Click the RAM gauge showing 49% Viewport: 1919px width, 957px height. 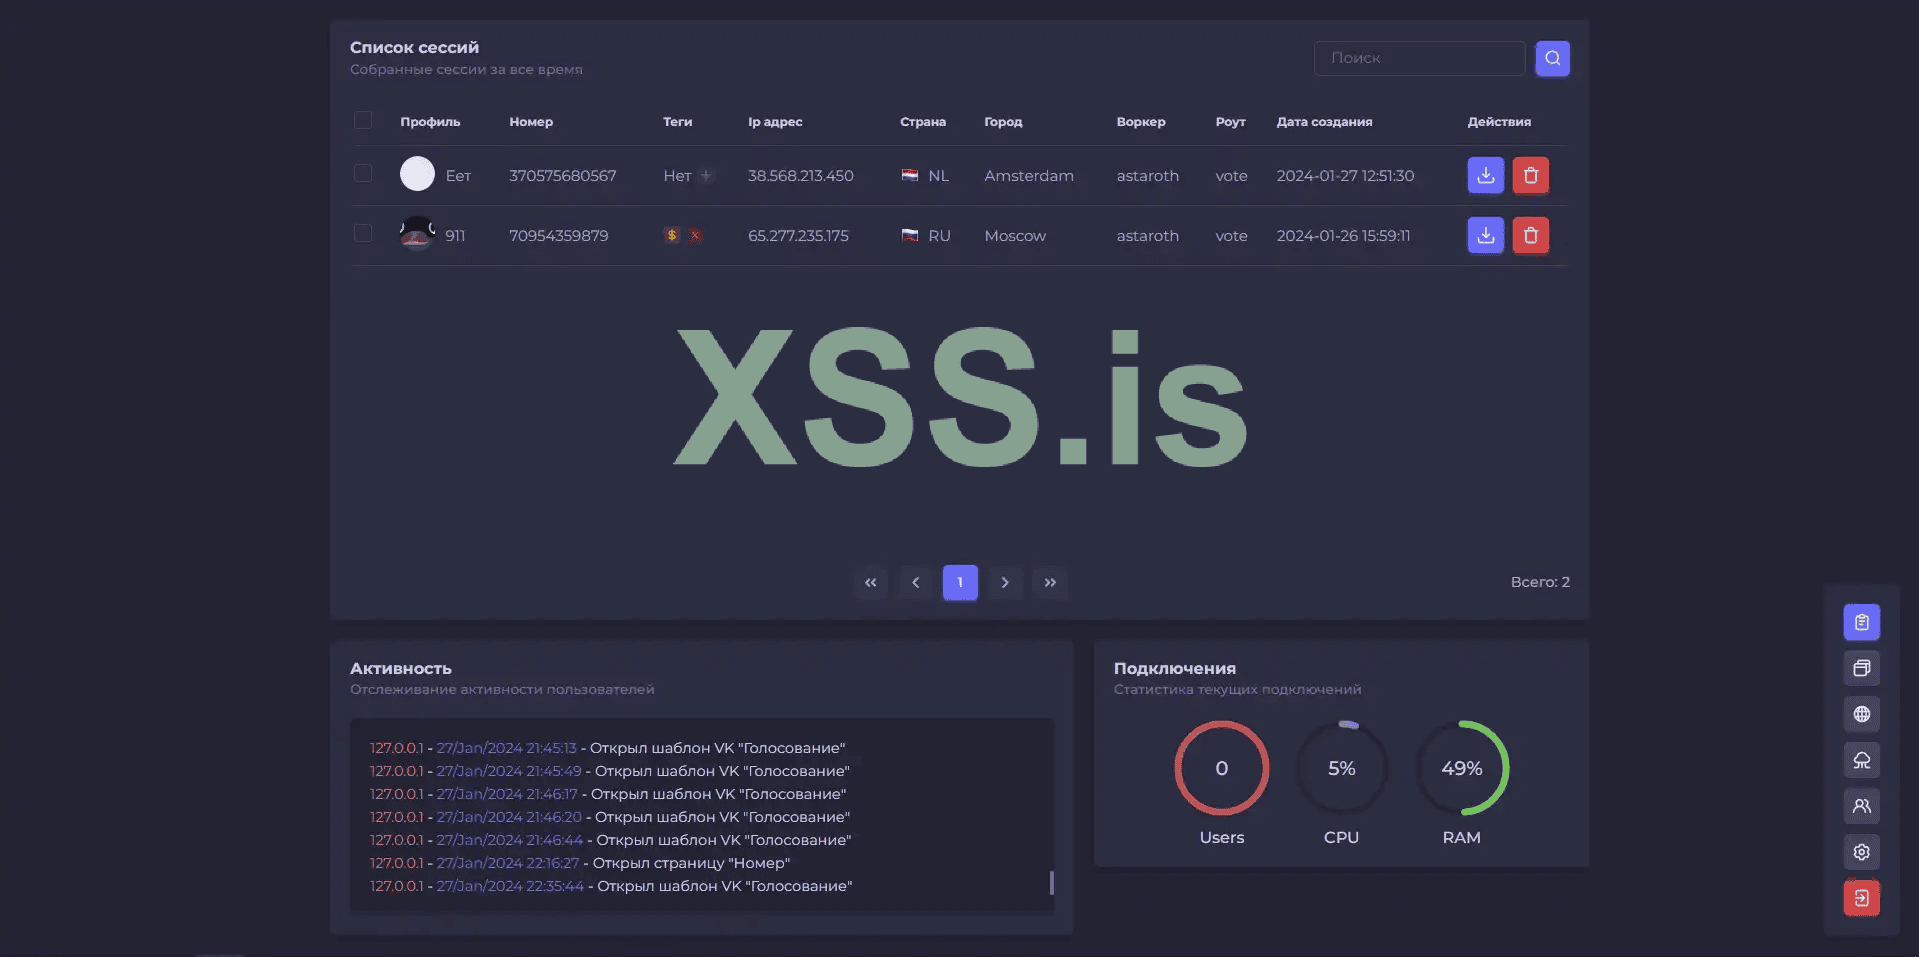click(x=1462, y=768)
